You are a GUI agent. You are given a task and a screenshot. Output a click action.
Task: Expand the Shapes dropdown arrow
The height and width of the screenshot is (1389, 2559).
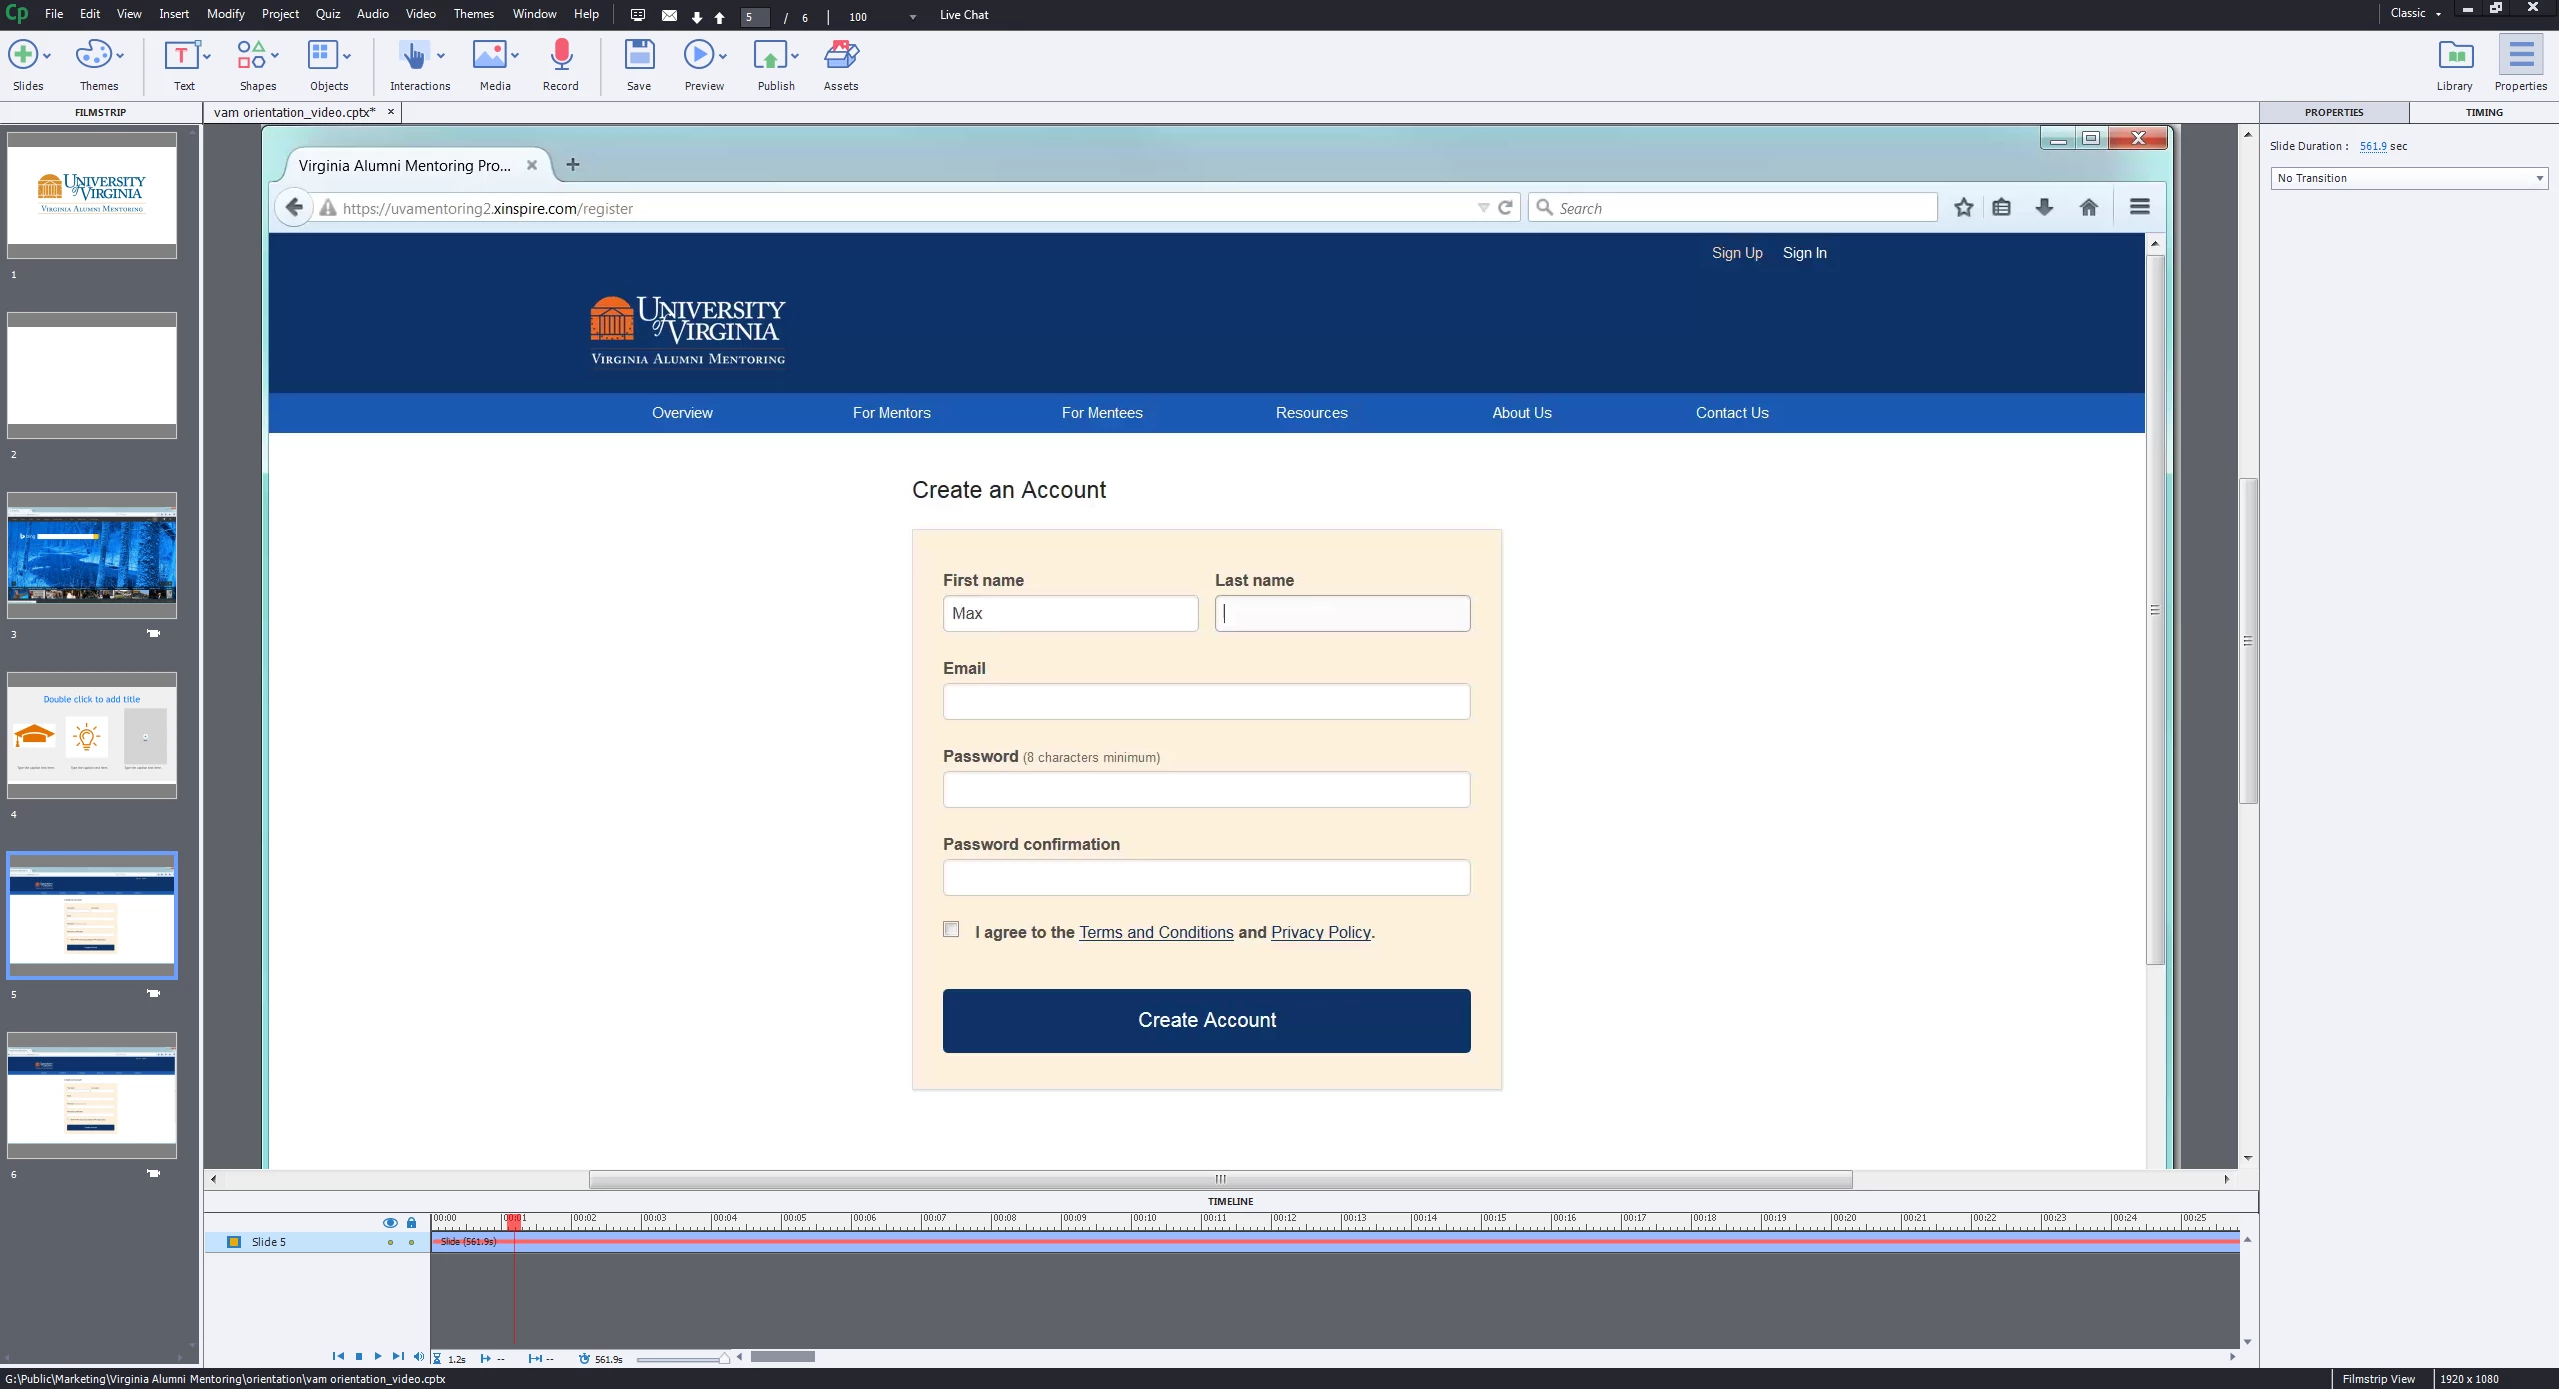[275, 56]
